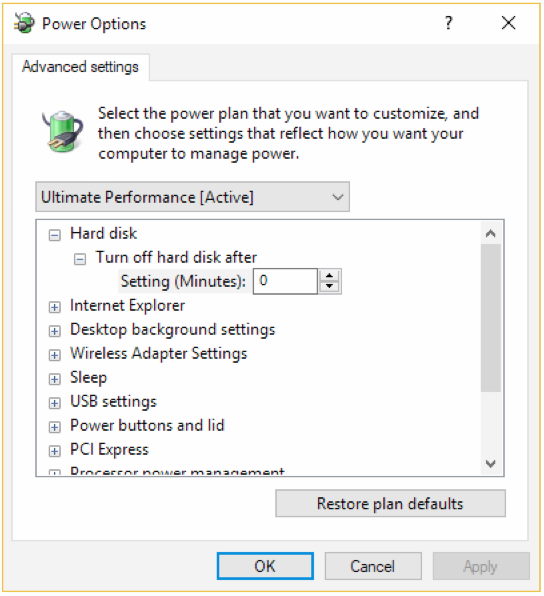The height and width of the screenshot is (596, 544).
Task: Click the scrollbar down arrow
Action: [490, 463]
